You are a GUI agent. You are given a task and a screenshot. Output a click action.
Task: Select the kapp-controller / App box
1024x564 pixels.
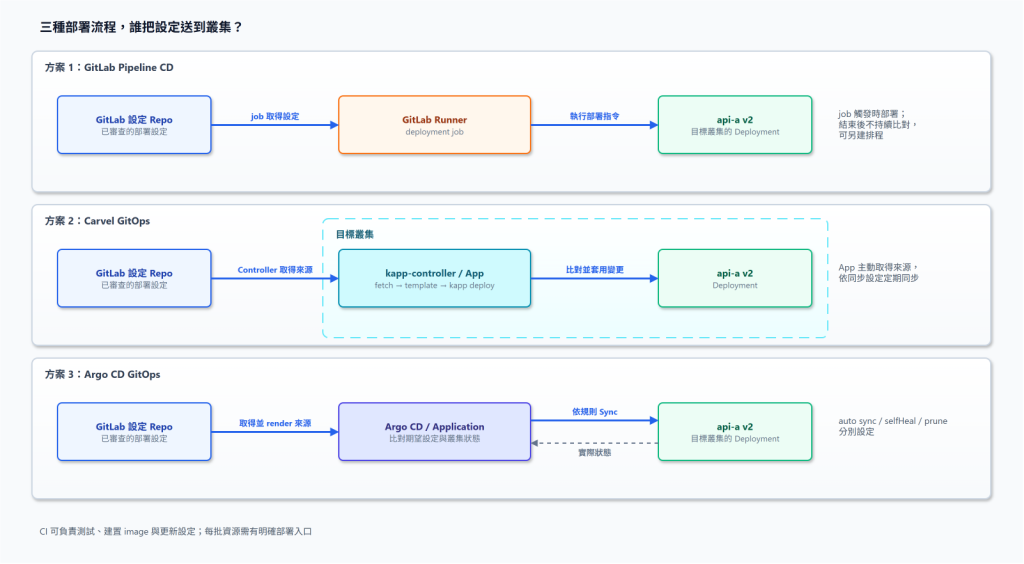[434, 278]
